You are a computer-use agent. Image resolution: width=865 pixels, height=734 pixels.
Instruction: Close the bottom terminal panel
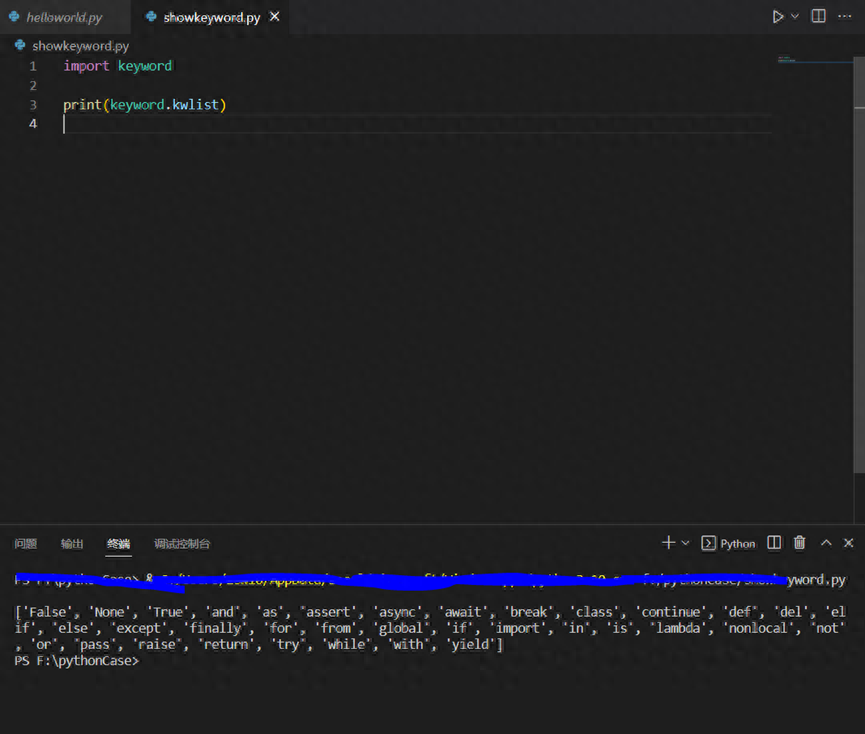click(849, 543)
